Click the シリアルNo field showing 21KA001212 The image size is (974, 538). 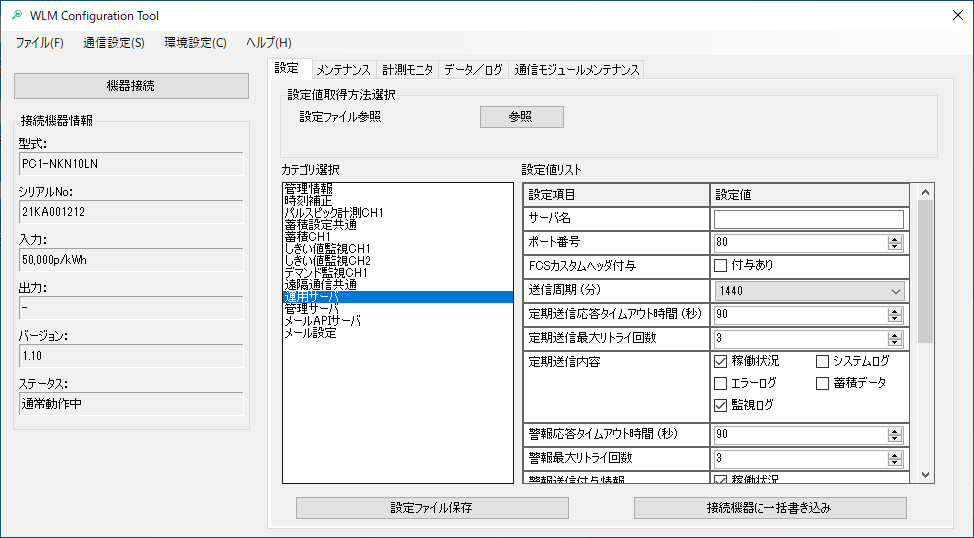point(131,212)
